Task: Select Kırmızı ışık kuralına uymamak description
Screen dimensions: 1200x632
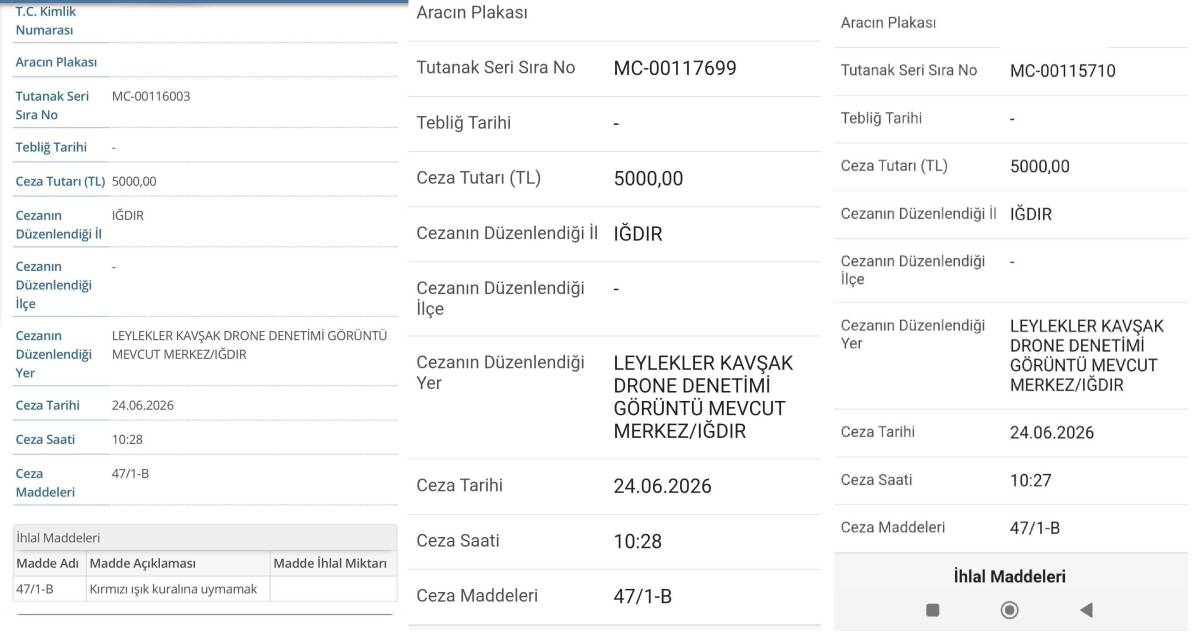Action: click(173, 590)
